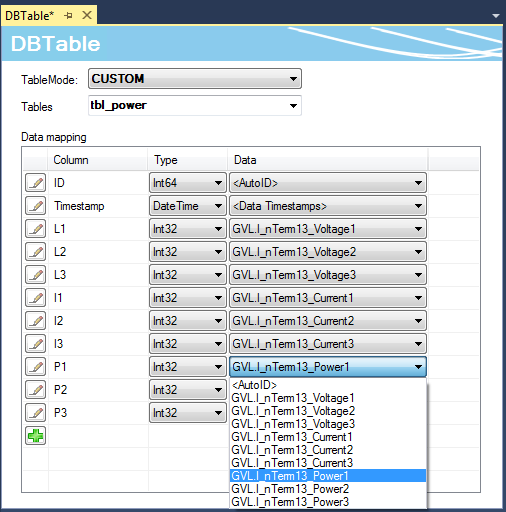Click the L1 column name cell
Viewport: 506px width, 512px height.
[98, 229]
